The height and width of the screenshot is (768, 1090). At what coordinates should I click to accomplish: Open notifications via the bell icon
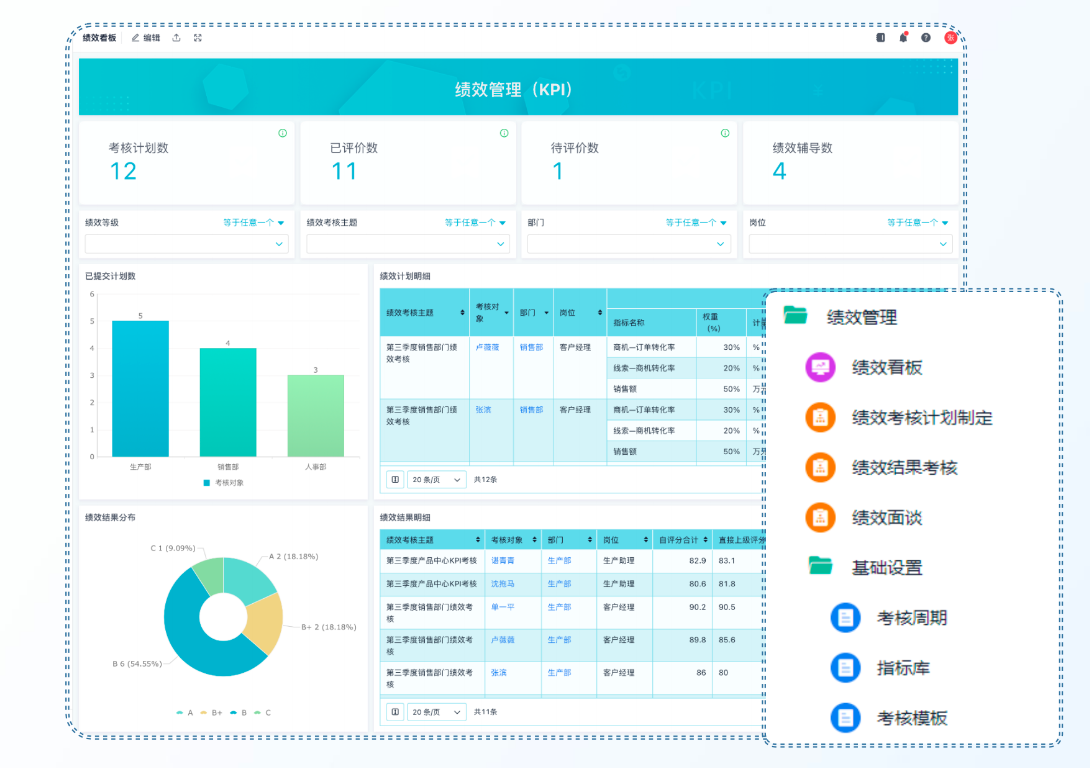(x=903, y=38)
